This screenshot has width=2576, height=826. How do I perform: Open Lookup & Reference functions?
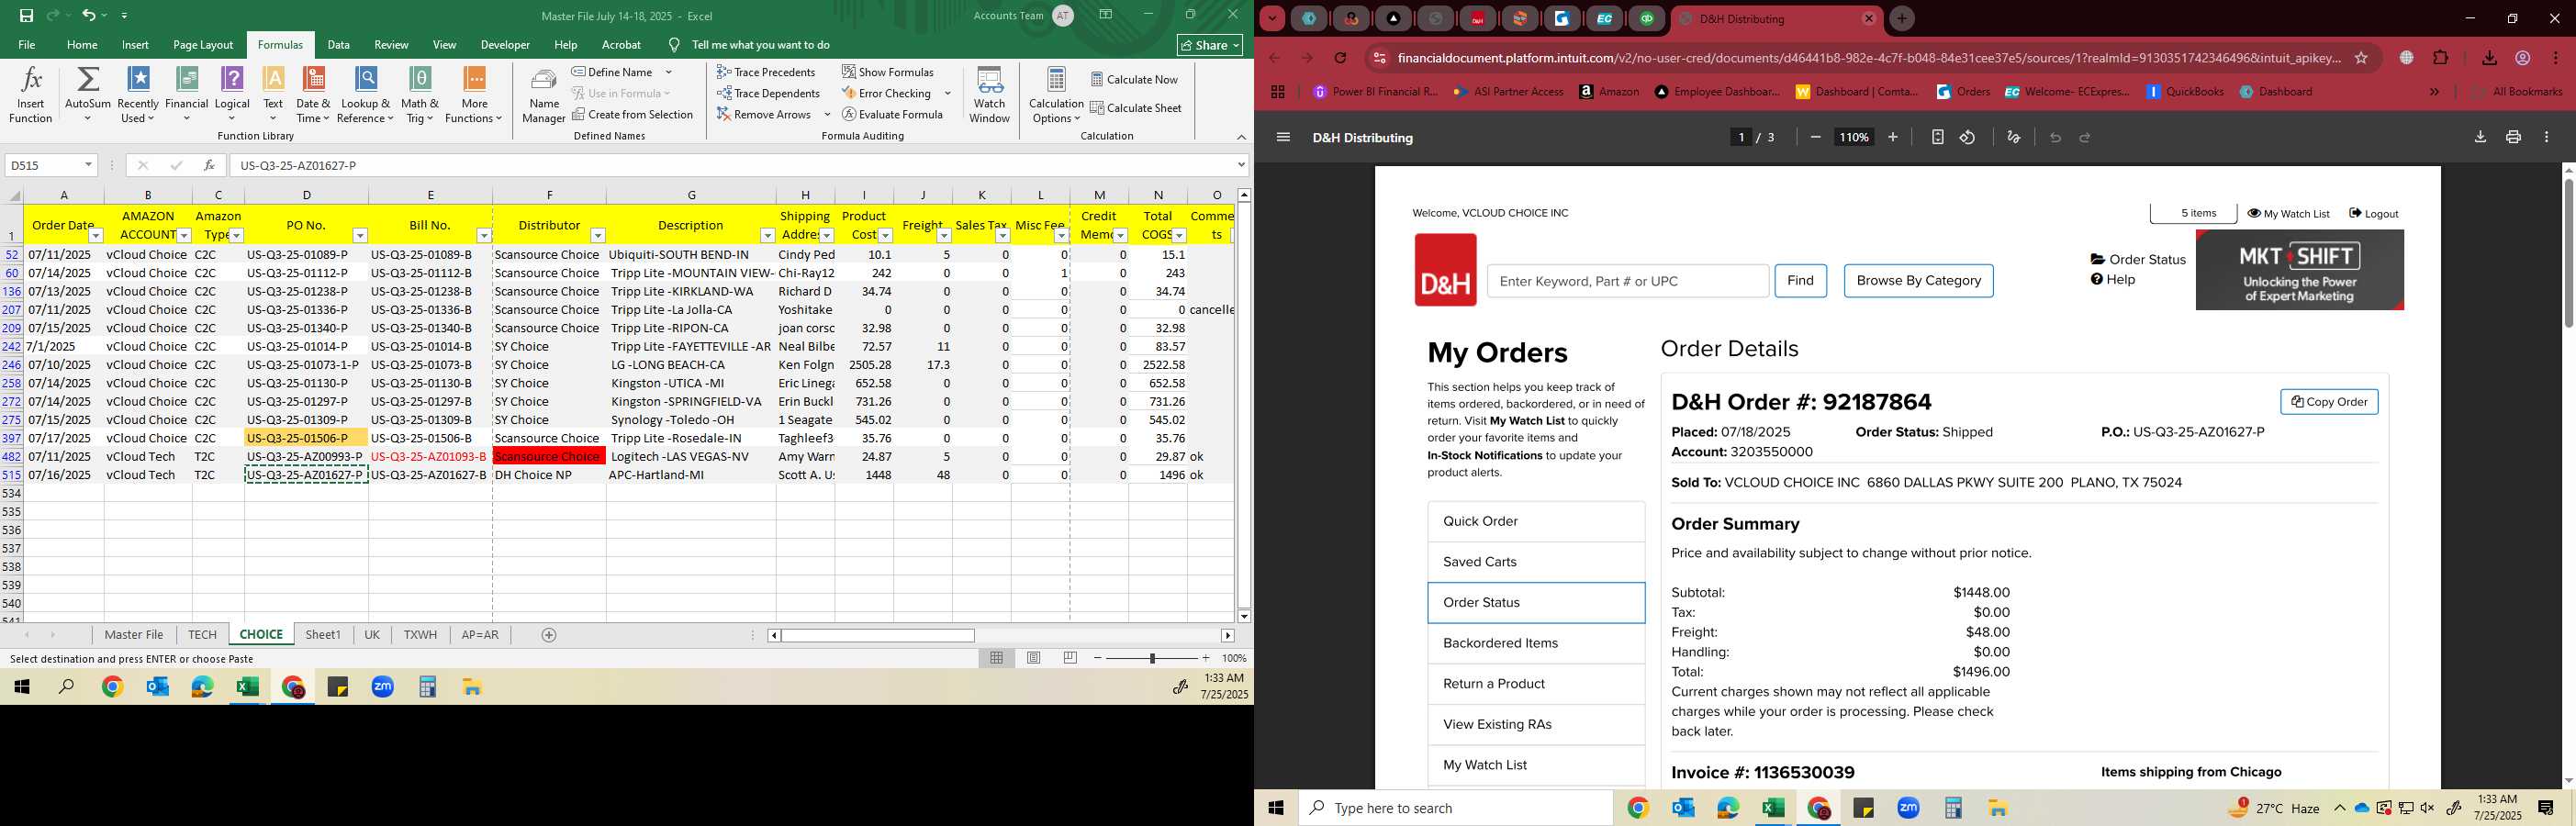365,95
